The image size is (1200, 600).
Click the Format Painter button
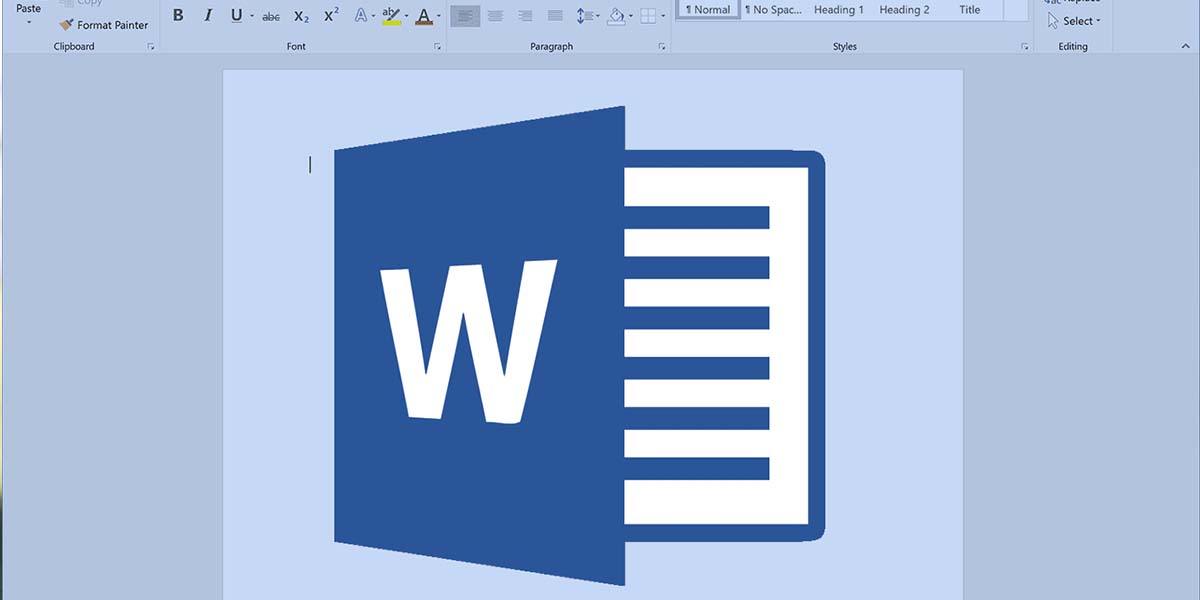(103, 25)
